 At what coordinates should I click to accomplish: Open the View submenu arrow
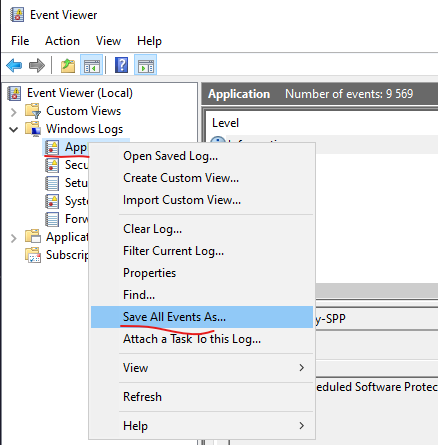click(302, 368)
